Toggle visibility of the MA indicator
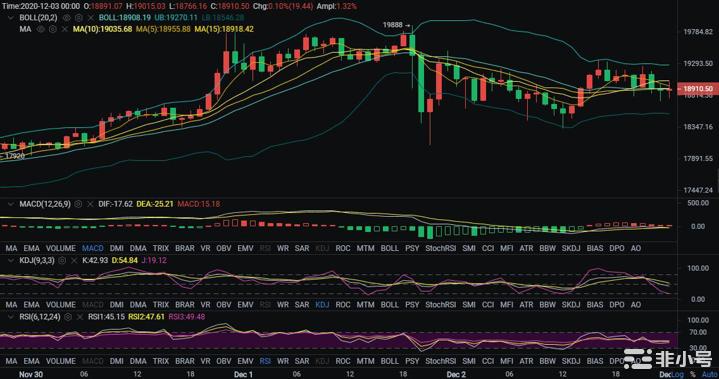The width and height of the screenshot is (719, 379). click(41, 29)
